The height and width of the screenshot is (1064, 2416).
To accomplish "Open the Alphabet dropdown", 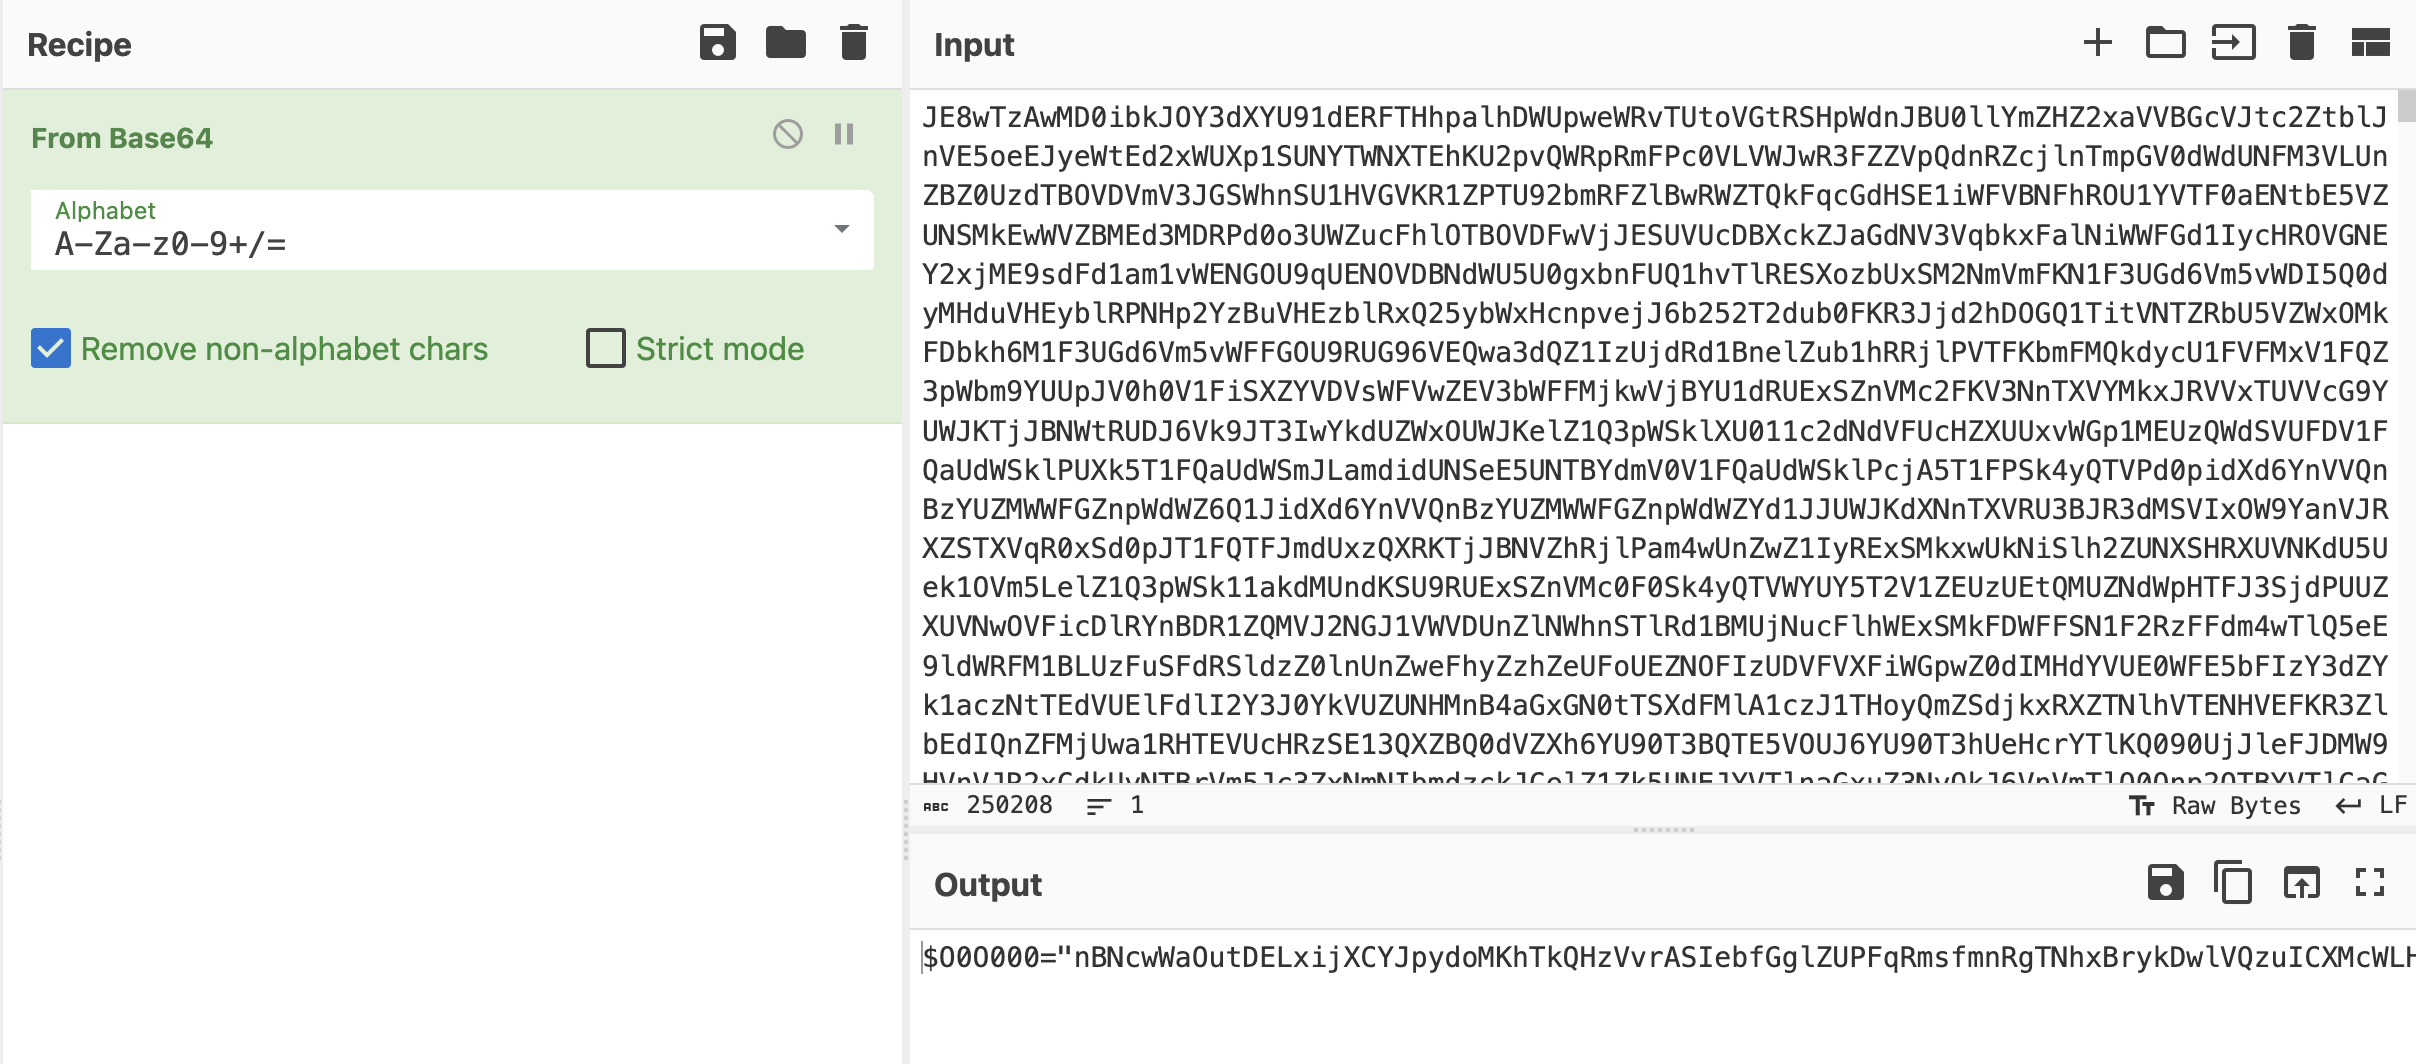I will point(841,230).
